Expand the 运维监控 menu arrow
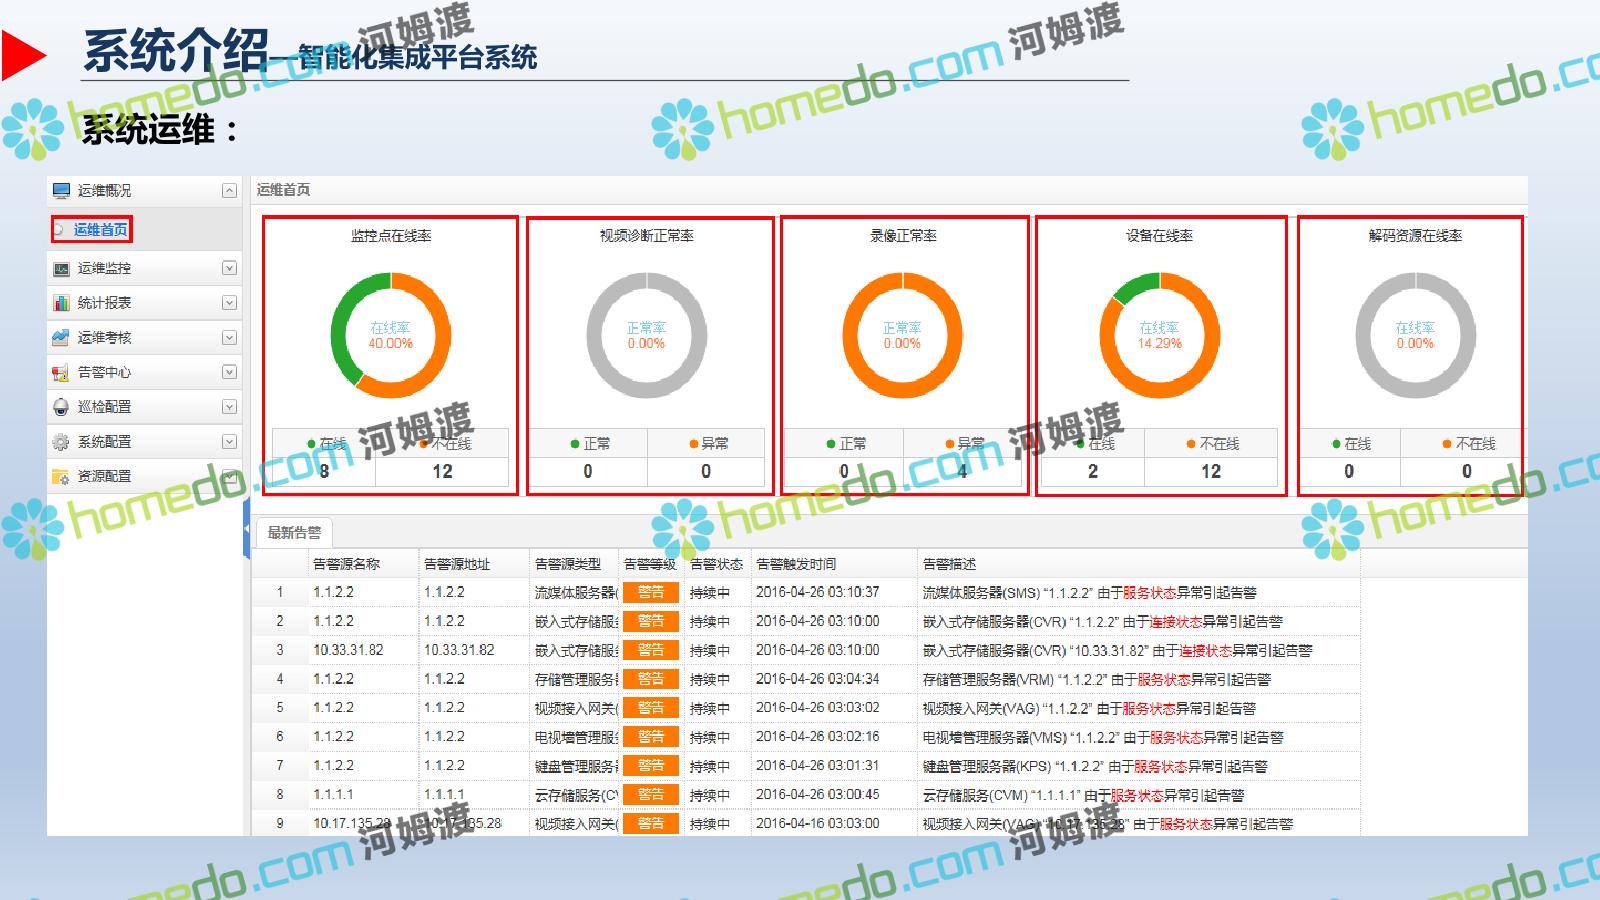 (229, 268)
